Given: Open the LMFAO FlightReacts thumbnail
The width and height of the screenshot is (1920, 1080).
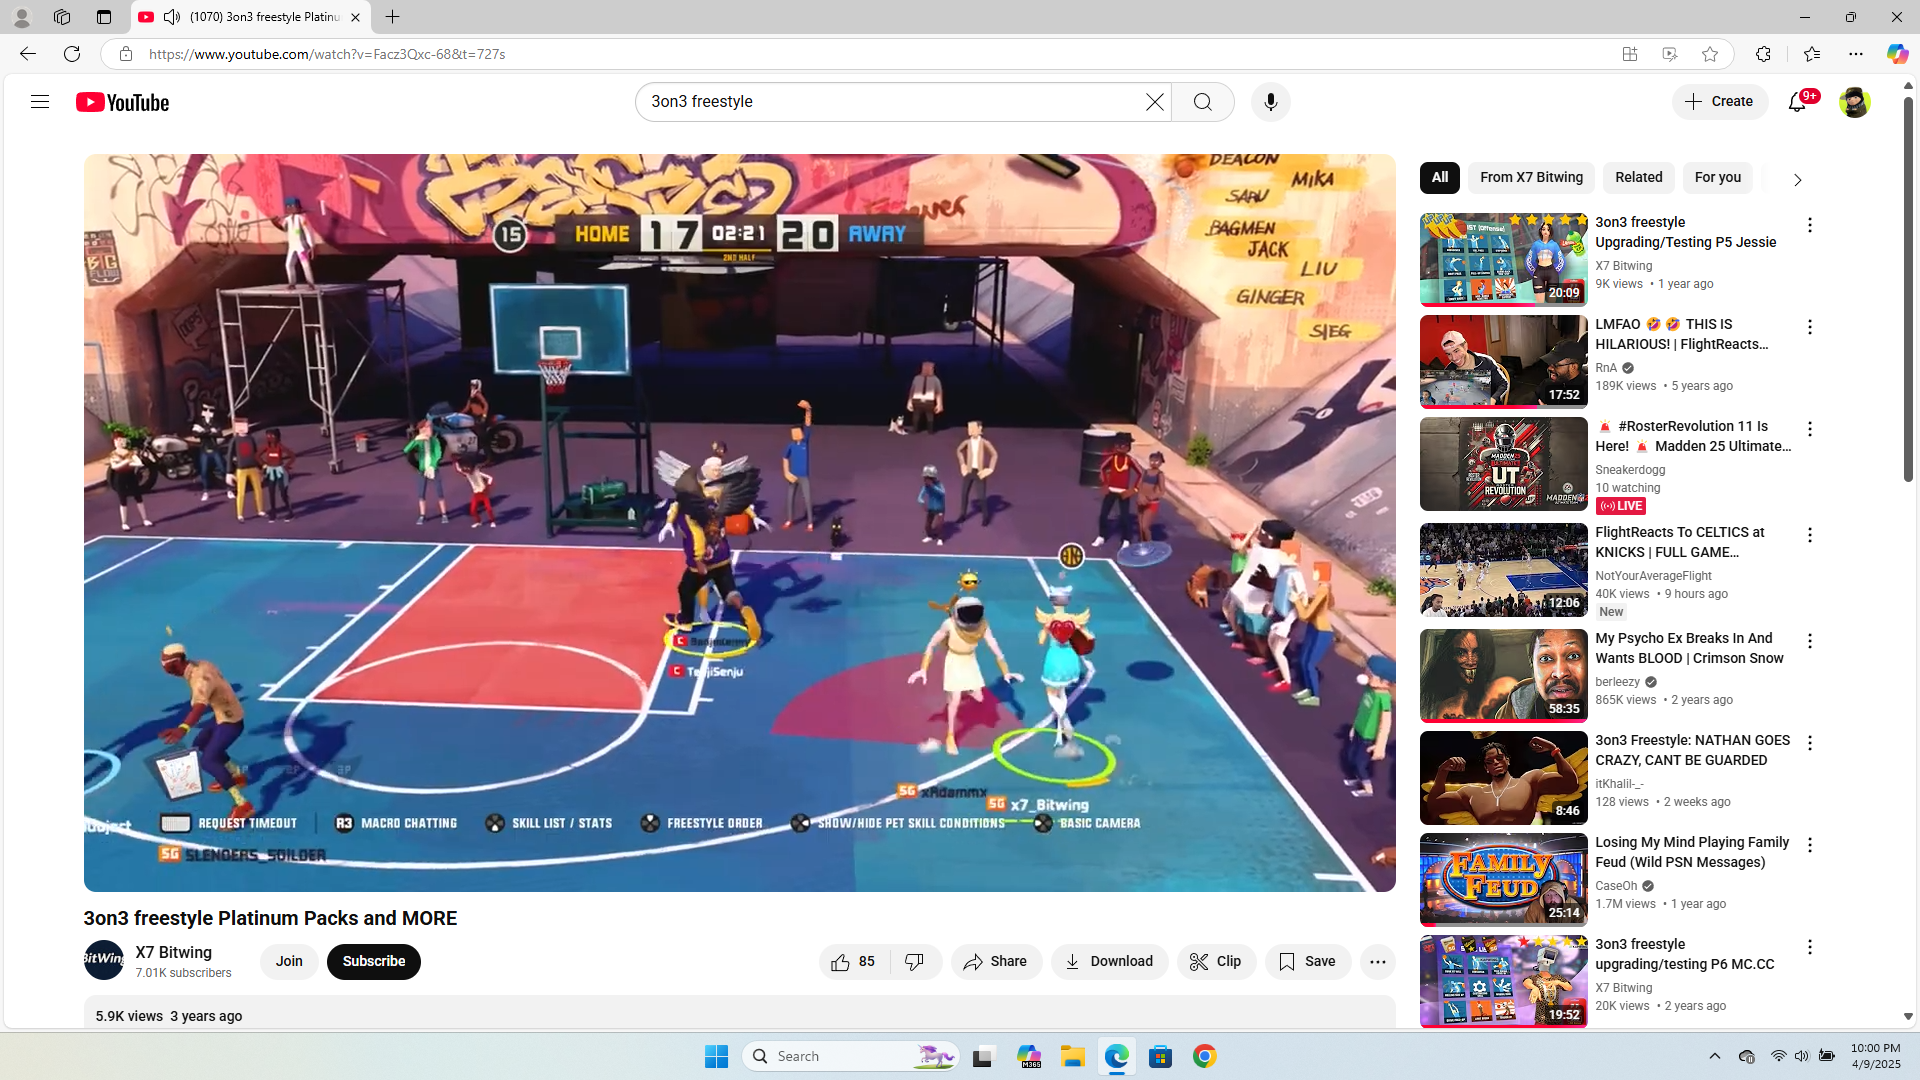Looking at the screenshot, I should [x=1504, y=362].
